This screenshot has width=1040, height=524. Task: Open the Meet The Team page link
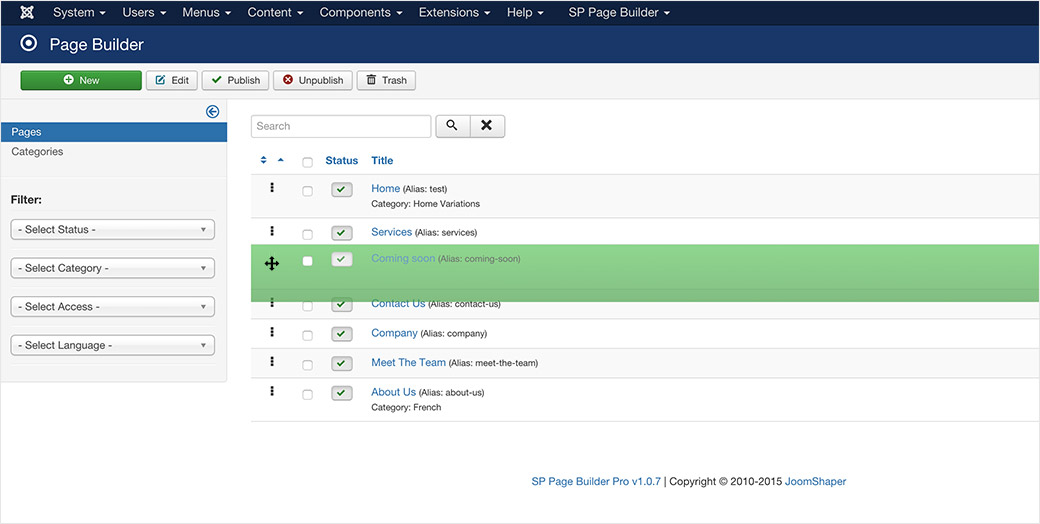coord(408,363)
